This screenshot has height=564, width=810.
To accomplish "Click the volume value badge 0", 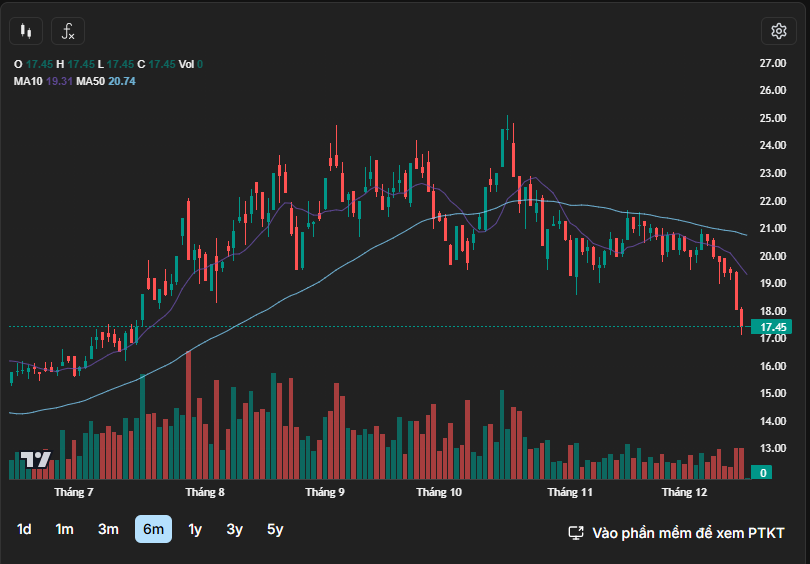I will [763, 472].
